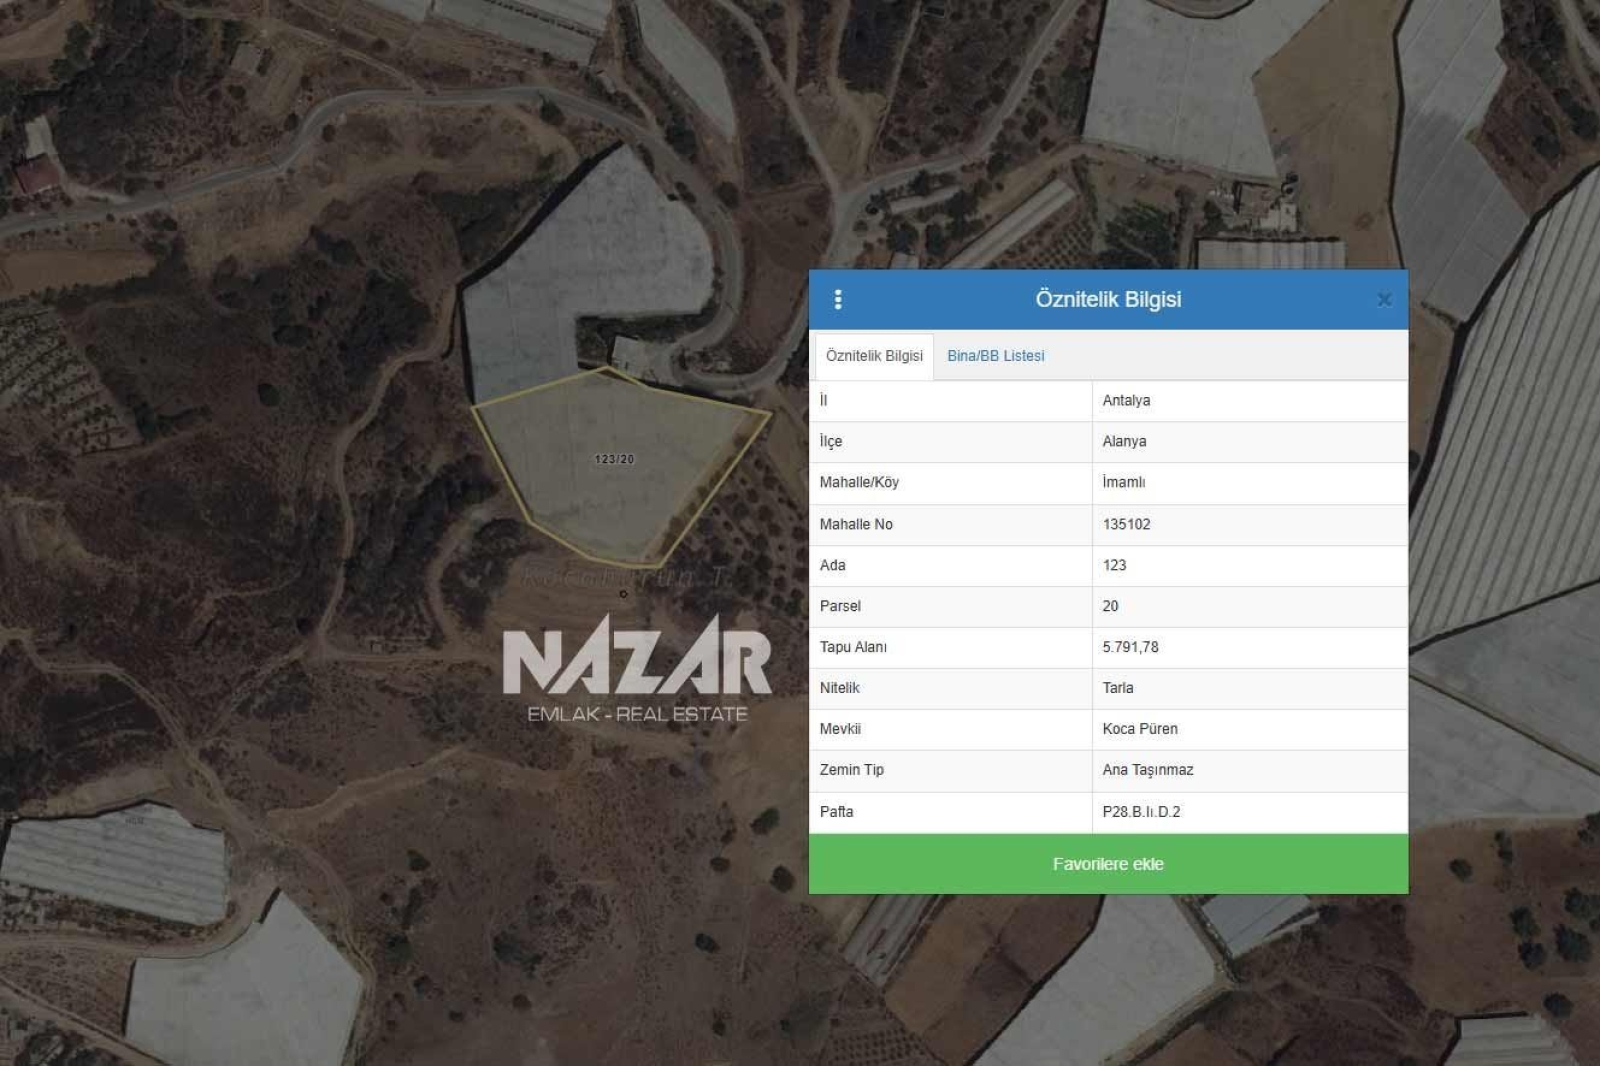Select the Koca Püren location value
The height and width of the screenshot is (1066, 1600).
(1140, 729)
